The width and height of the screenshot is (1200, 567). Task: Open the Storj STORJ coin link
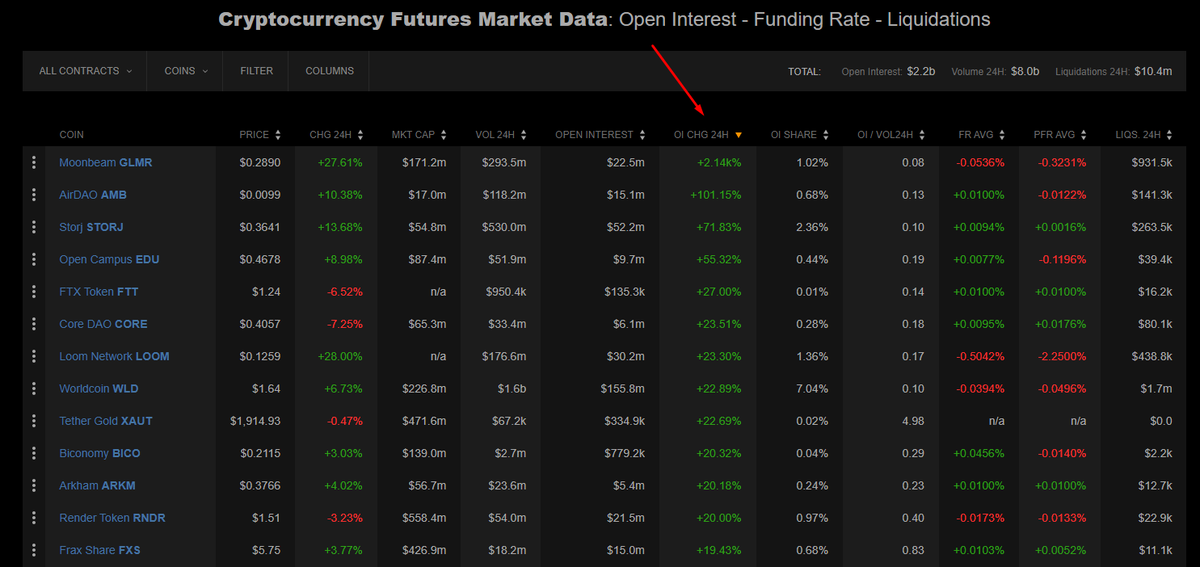click(91, 227)
